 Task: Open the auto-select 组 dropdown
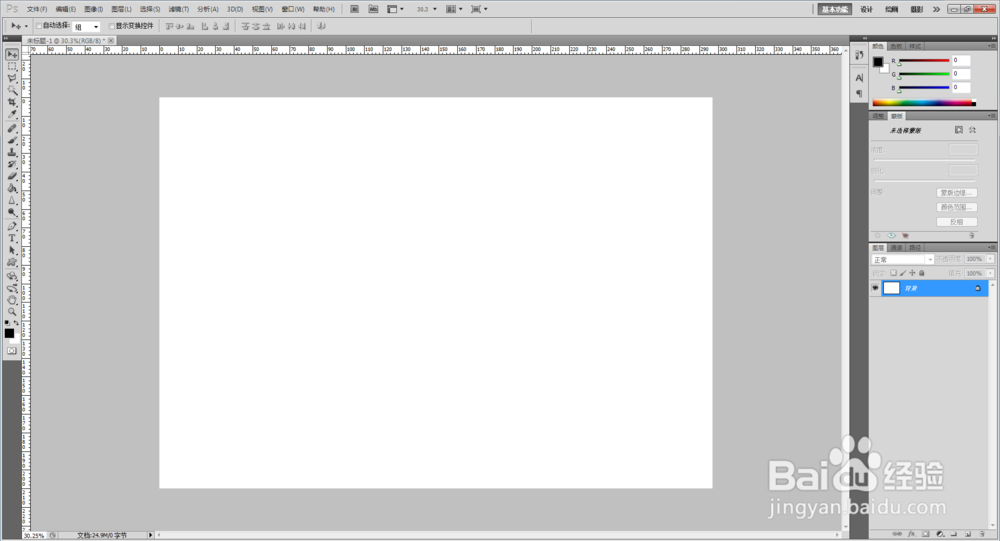tap(86, 27)
